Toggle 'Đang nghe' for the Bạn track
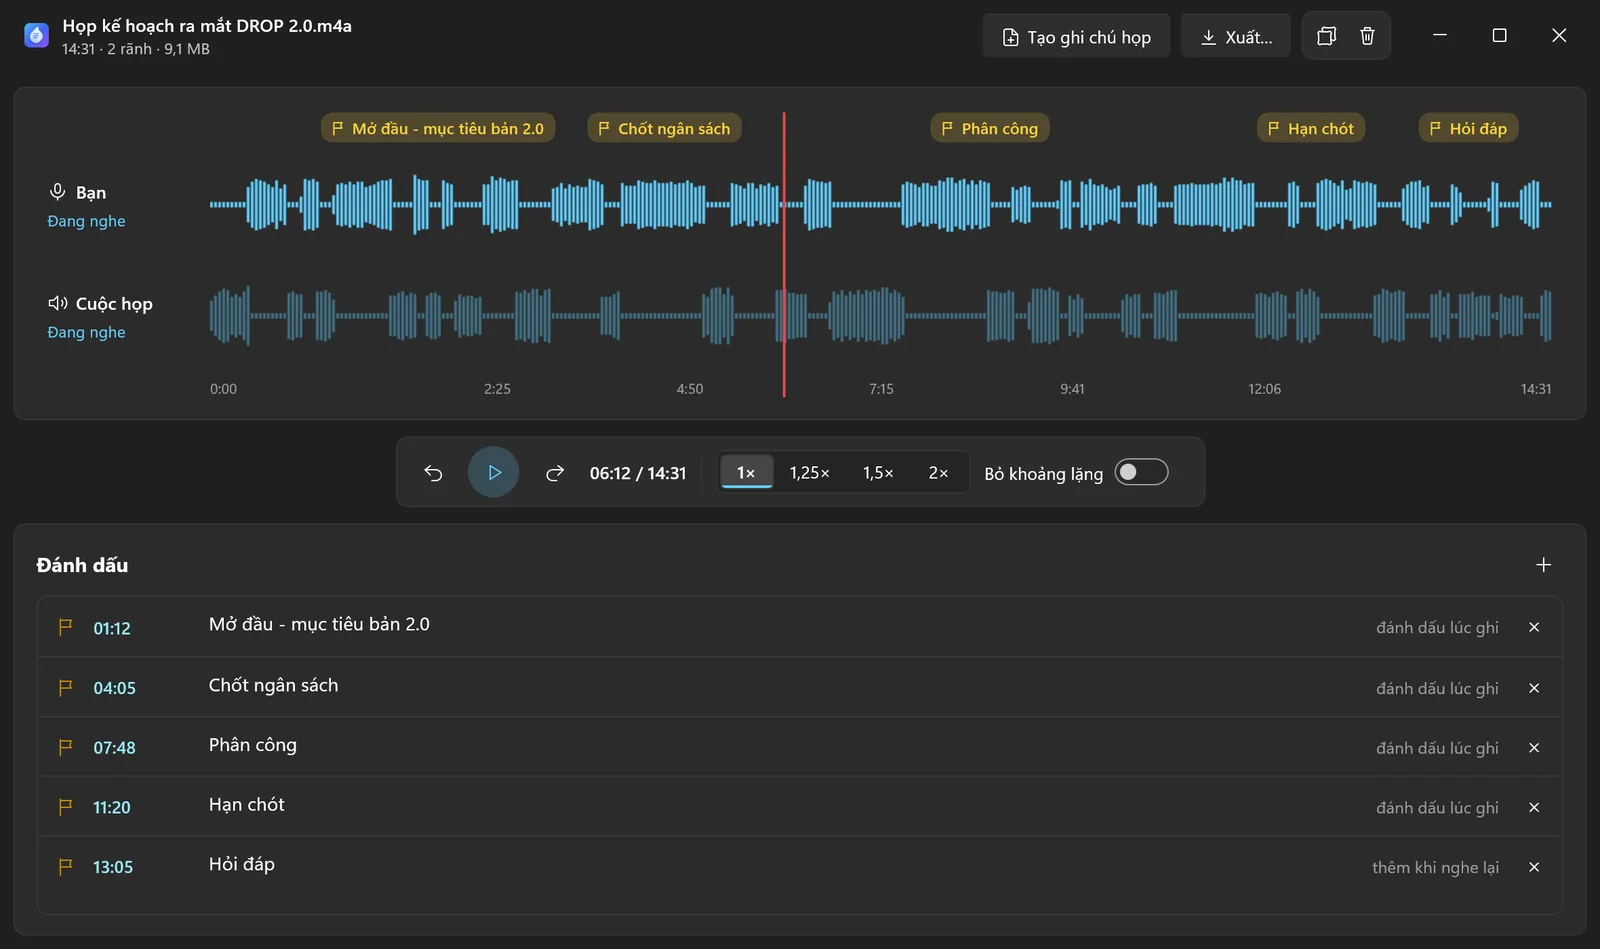This screenshot has width=1600, height=949. click(x=86, y=221)
